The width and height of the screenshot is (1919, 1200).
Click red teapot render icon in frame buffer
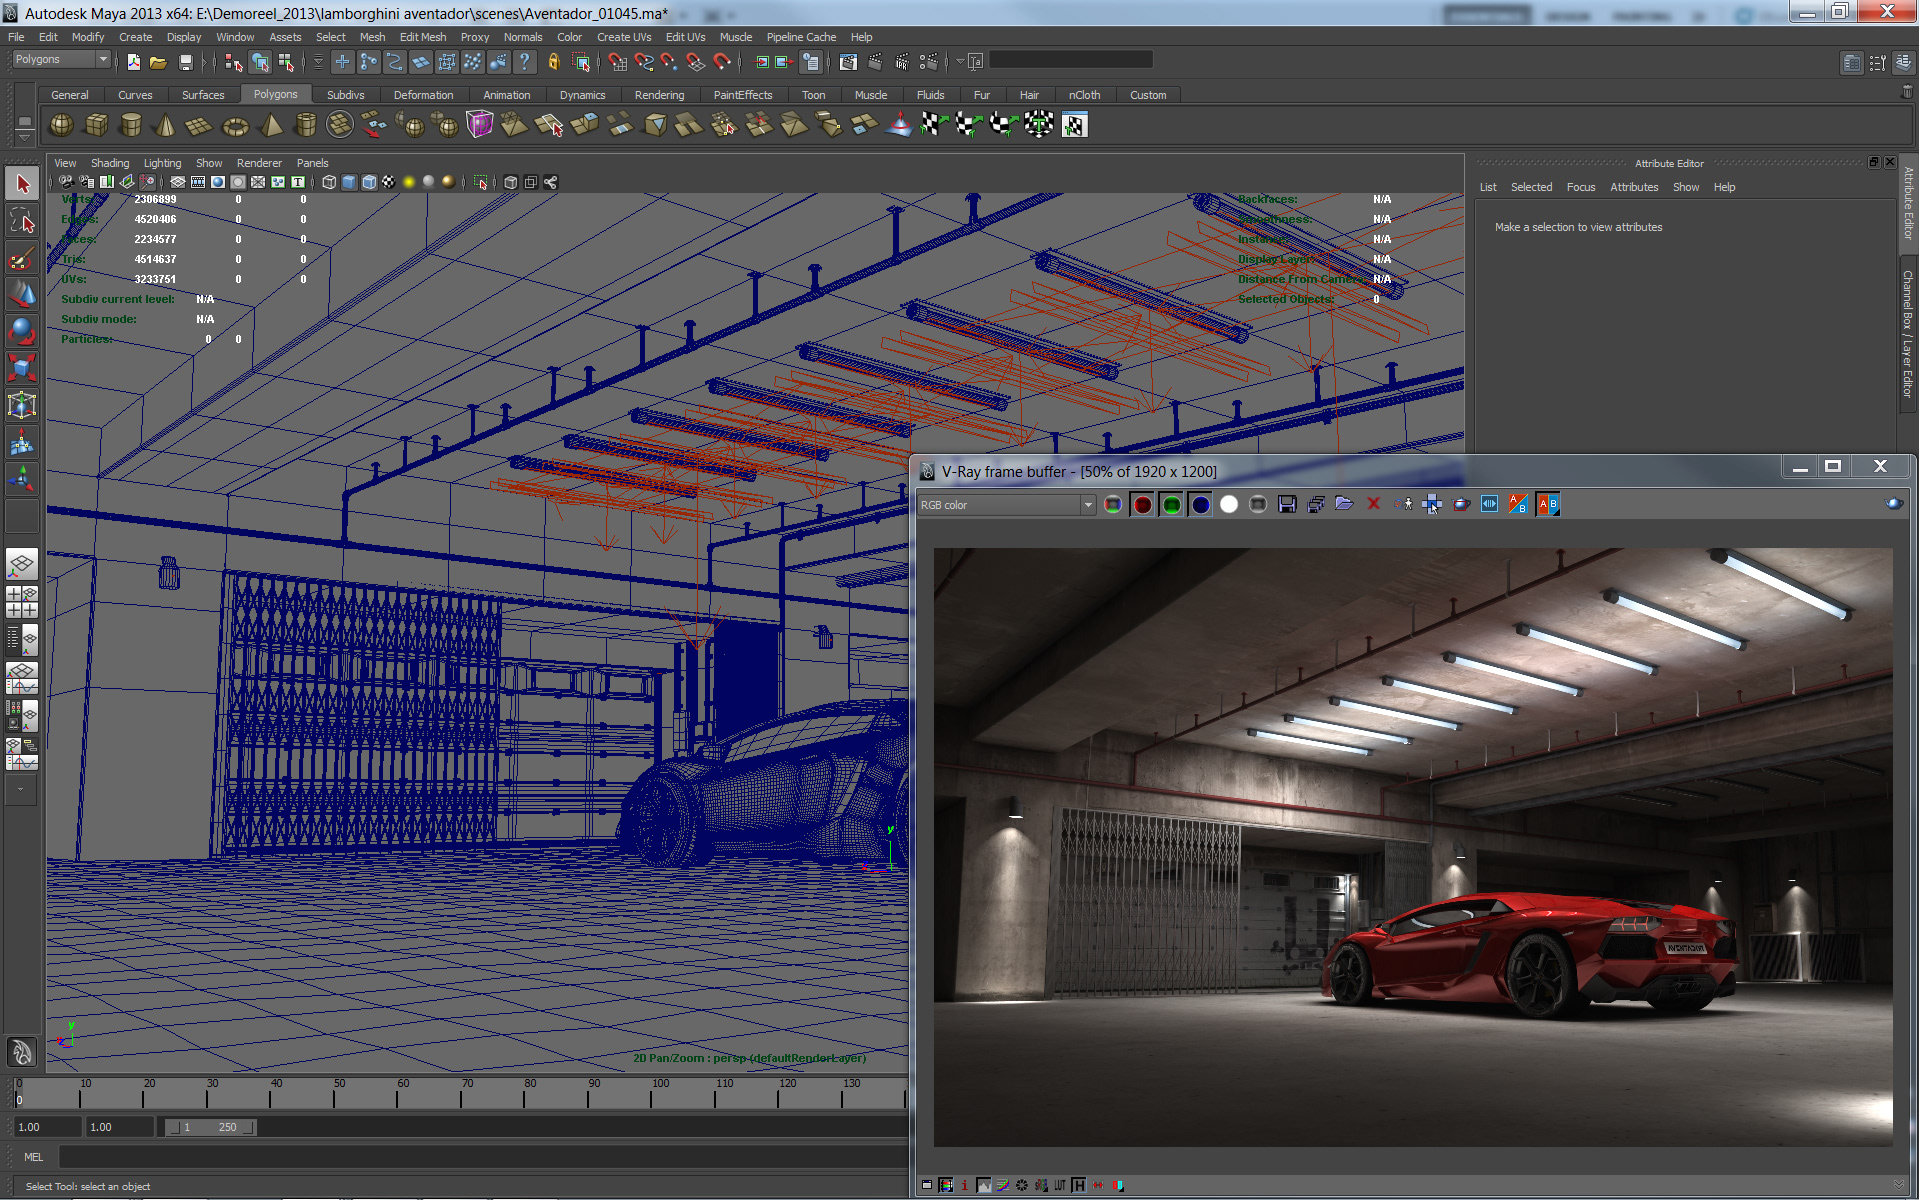pyautogui.click(x=1461, y=504)
